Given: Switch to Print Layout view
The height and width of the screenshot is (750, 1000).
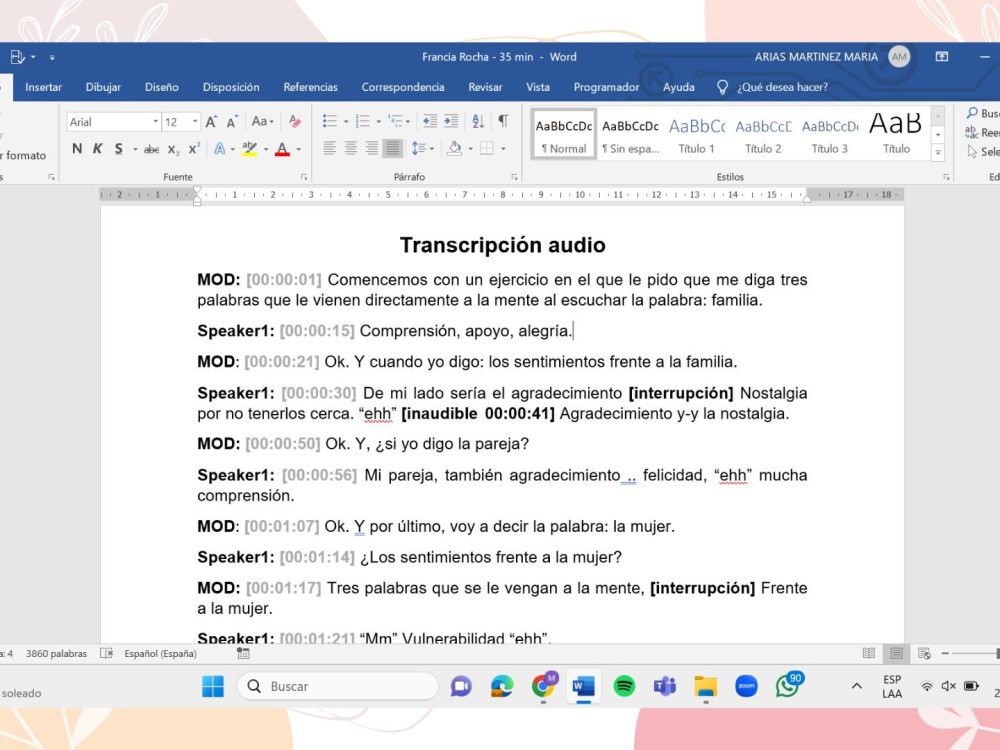Looking at the screenshot, I should pos(896,654).
